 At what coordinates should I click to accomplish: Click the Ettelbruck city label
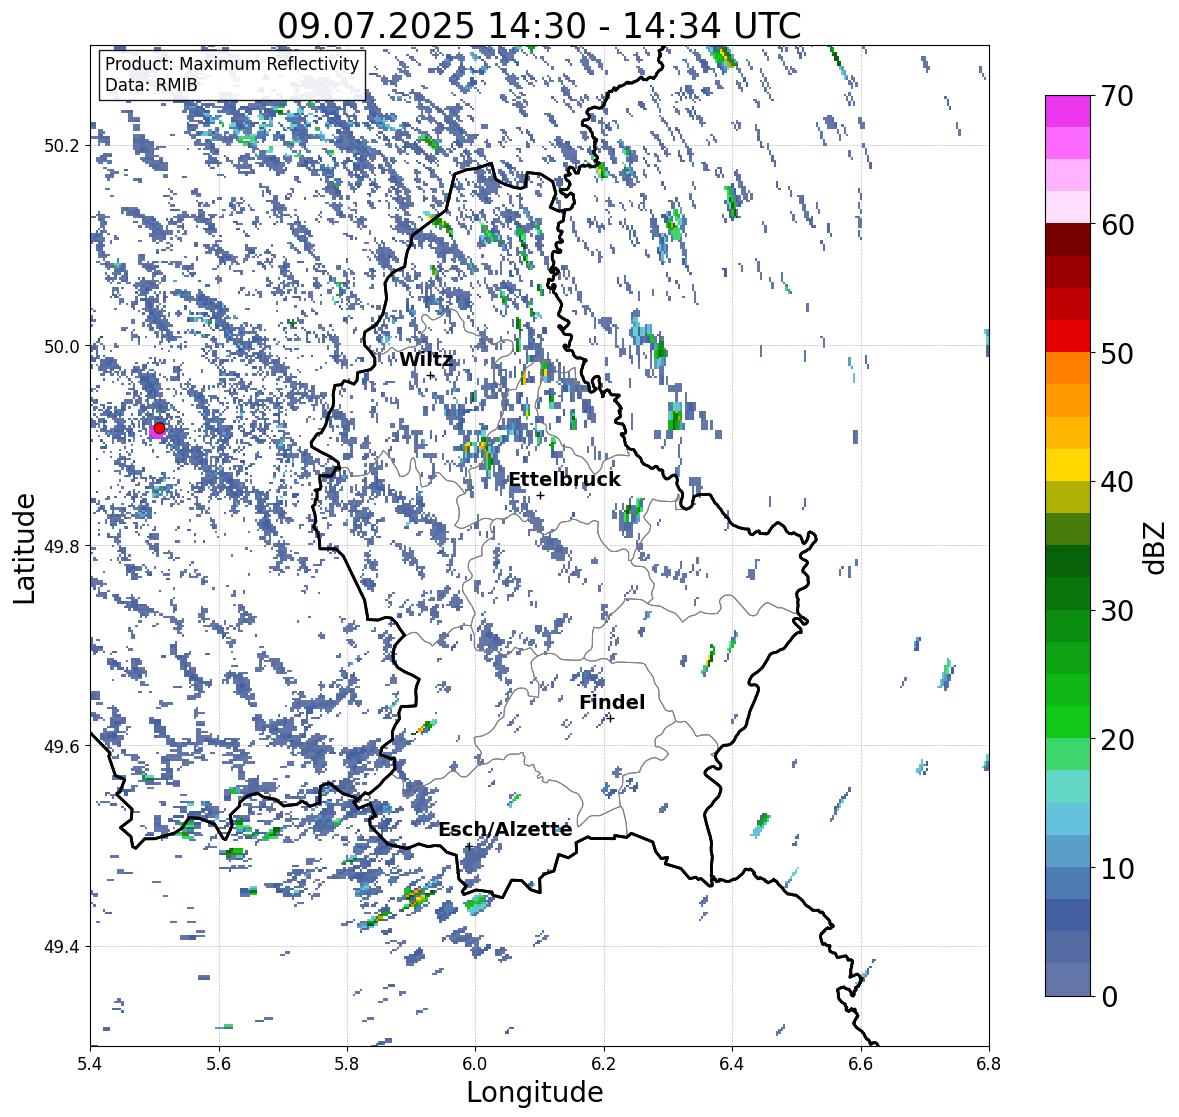[x=564, y=480]
